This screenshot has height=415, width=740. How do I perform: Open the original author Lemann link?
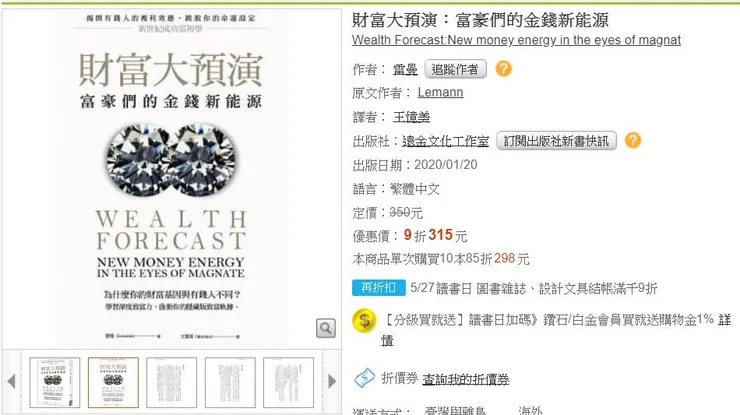(440, 92)
